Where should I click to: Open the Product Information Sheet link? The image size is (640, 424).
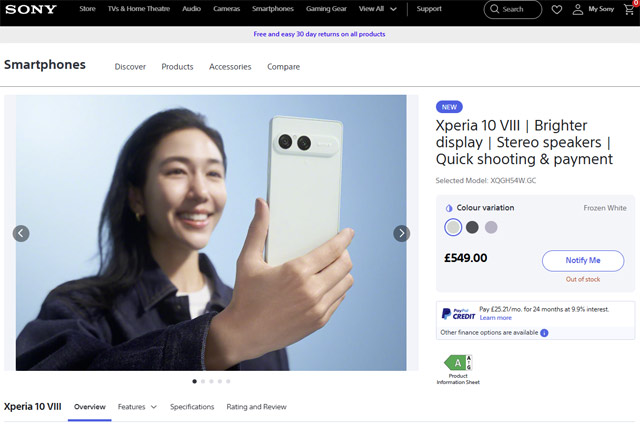point(458,379)
